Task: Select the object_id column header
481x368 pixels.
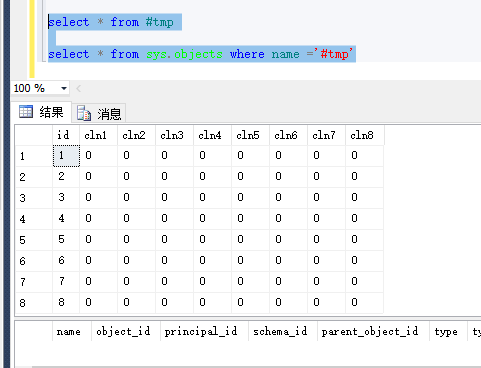Action: coord(126,331)
